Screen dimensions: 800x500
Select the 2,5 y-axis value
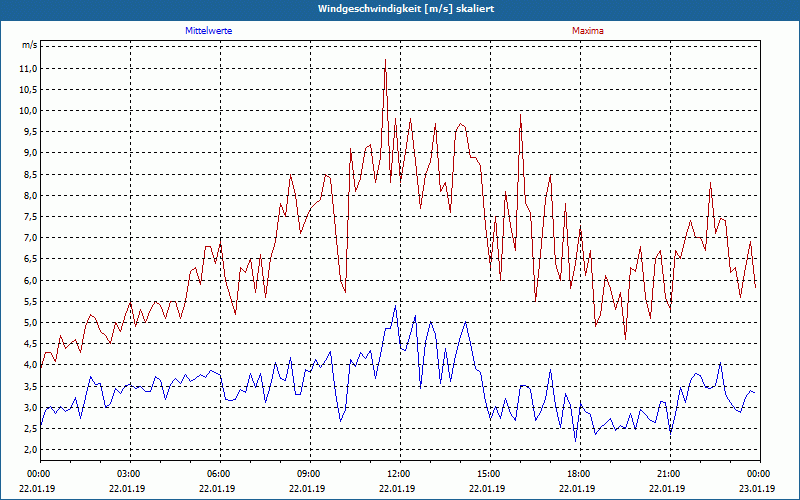[x=30, y=429]
